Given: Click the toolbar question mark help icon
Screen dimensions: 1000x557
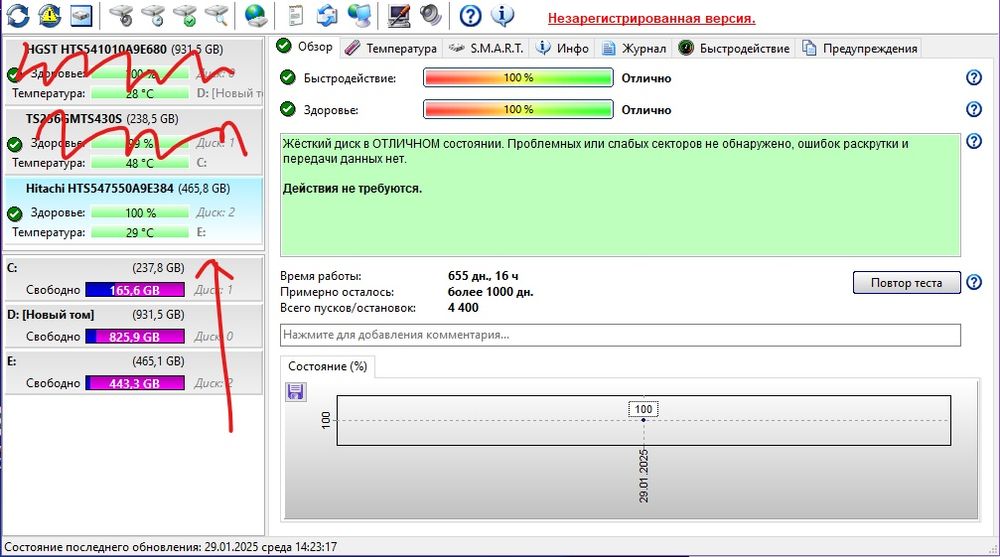Looking at the screenshot, I should tap(470, 15).
